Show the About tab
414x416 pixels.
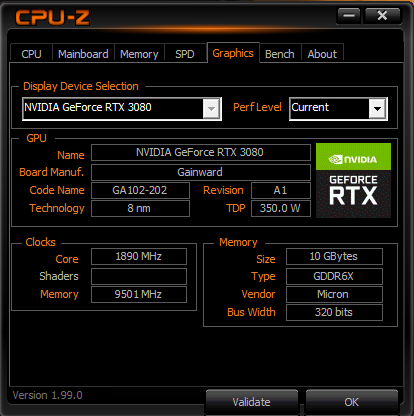[x=322, y=53]
